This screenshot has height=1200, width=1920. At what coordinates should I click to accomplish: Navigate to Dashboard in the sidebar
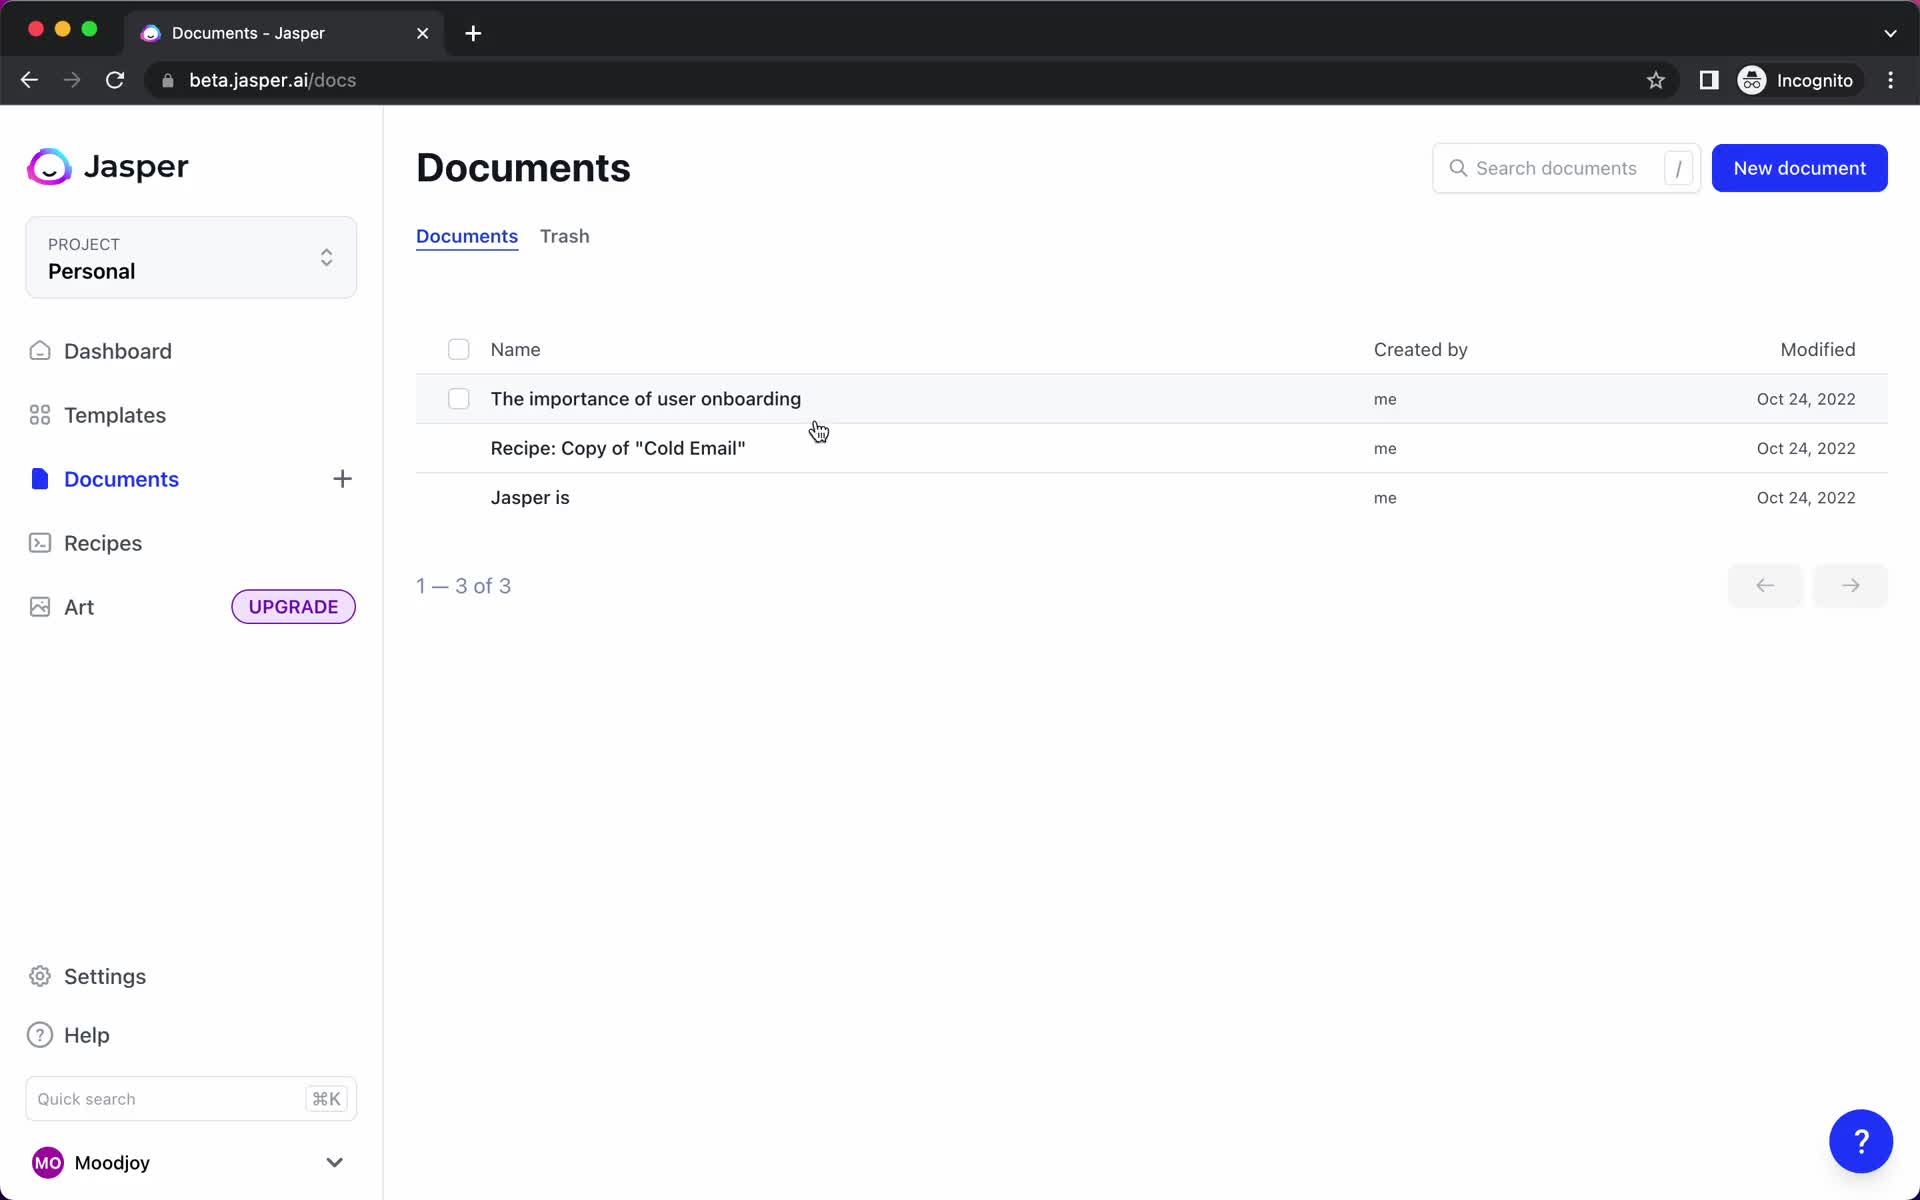pos(118,351)
